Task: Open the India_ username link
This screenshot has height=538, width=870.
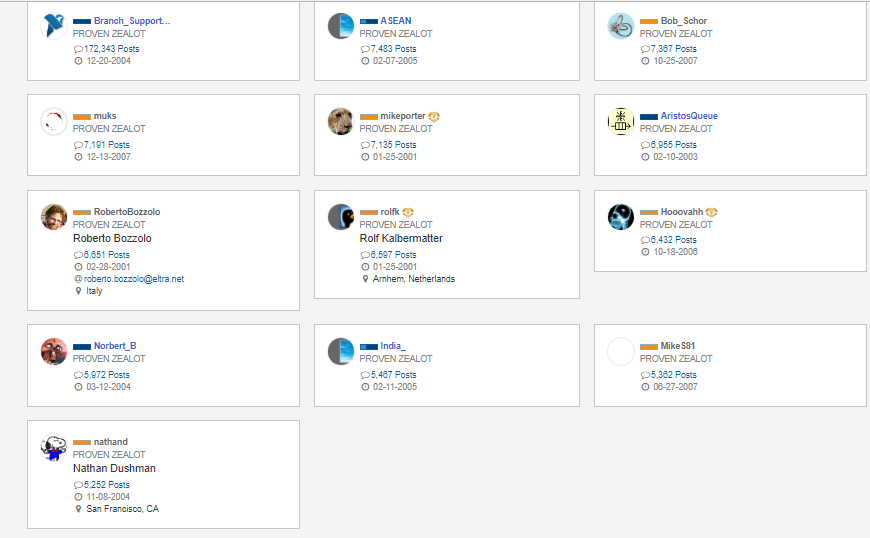Action: point(393,346)
